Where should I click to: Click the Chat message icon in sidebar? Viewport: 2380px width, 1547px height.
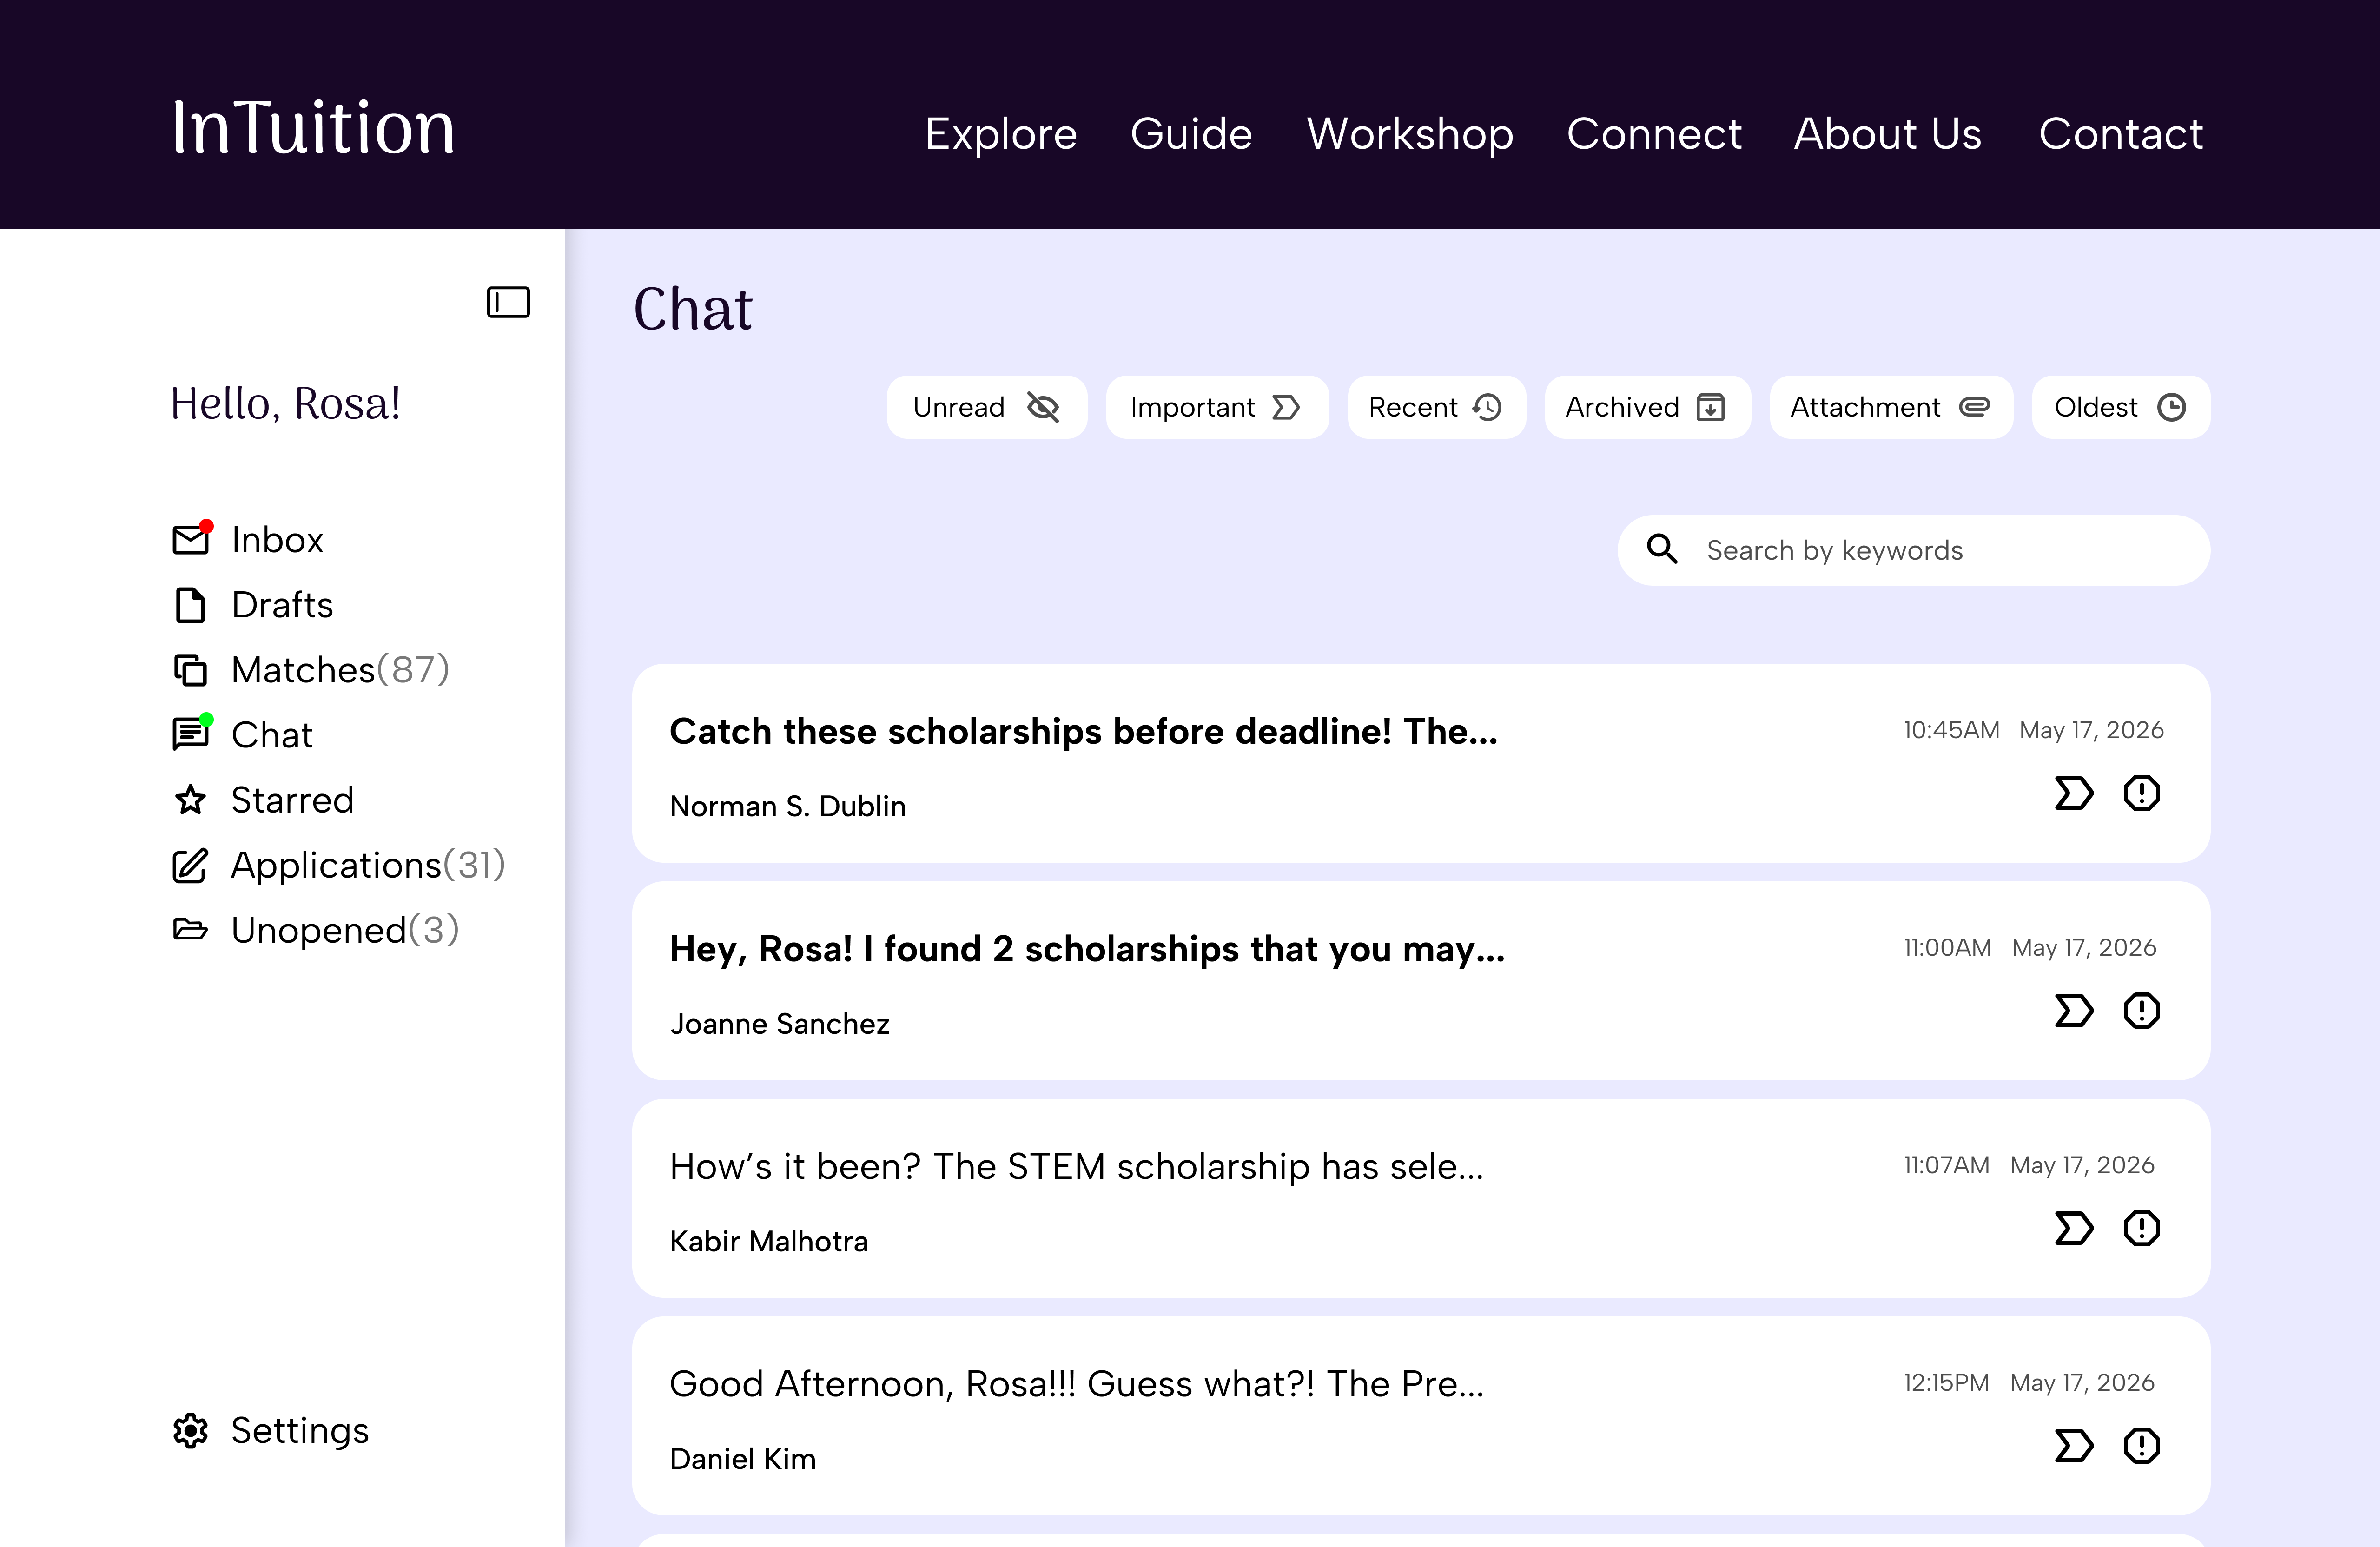point(191,734)
